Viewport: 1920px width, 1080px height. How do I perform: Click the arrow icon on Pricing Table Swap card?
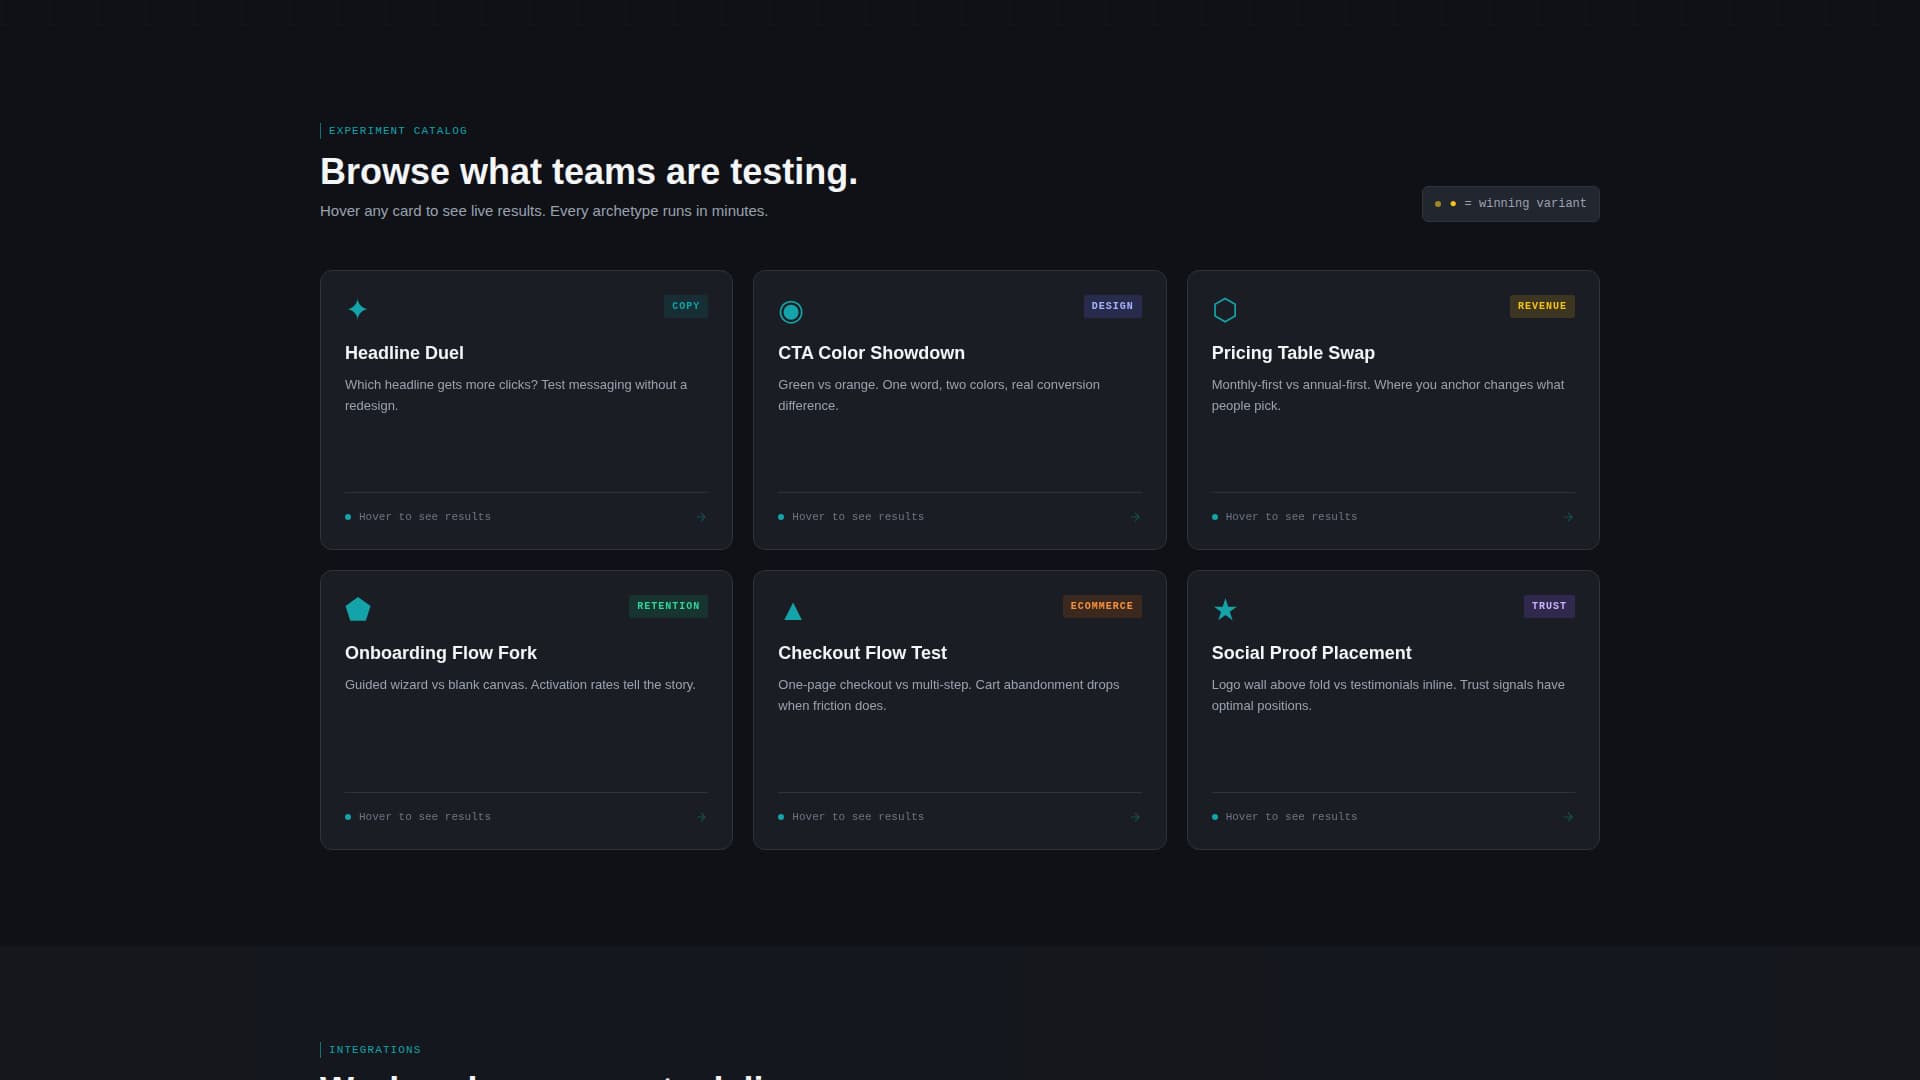(x=1568, y=517)
